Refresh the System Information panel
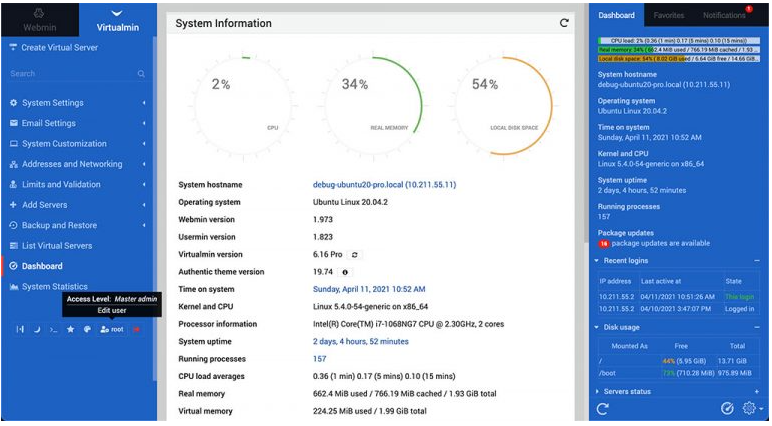772x426 pixels. [x=564, y=23]
